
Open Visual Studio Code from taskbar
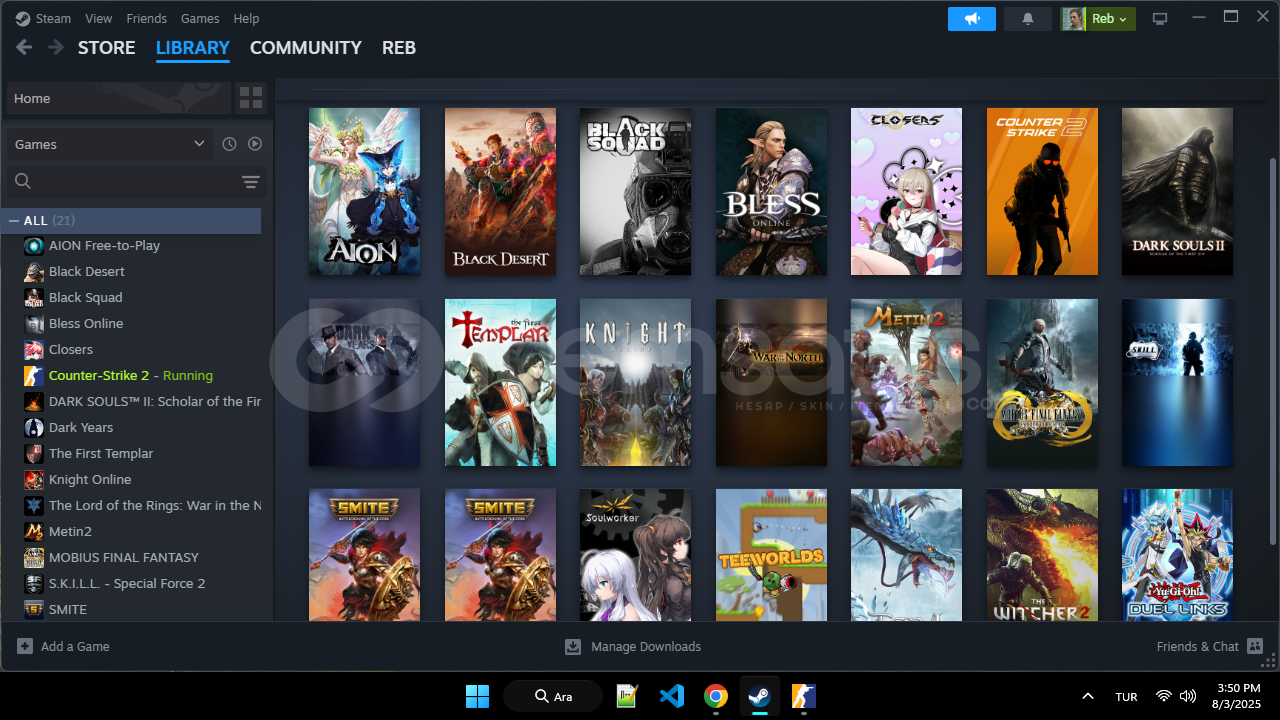[672, 696]
